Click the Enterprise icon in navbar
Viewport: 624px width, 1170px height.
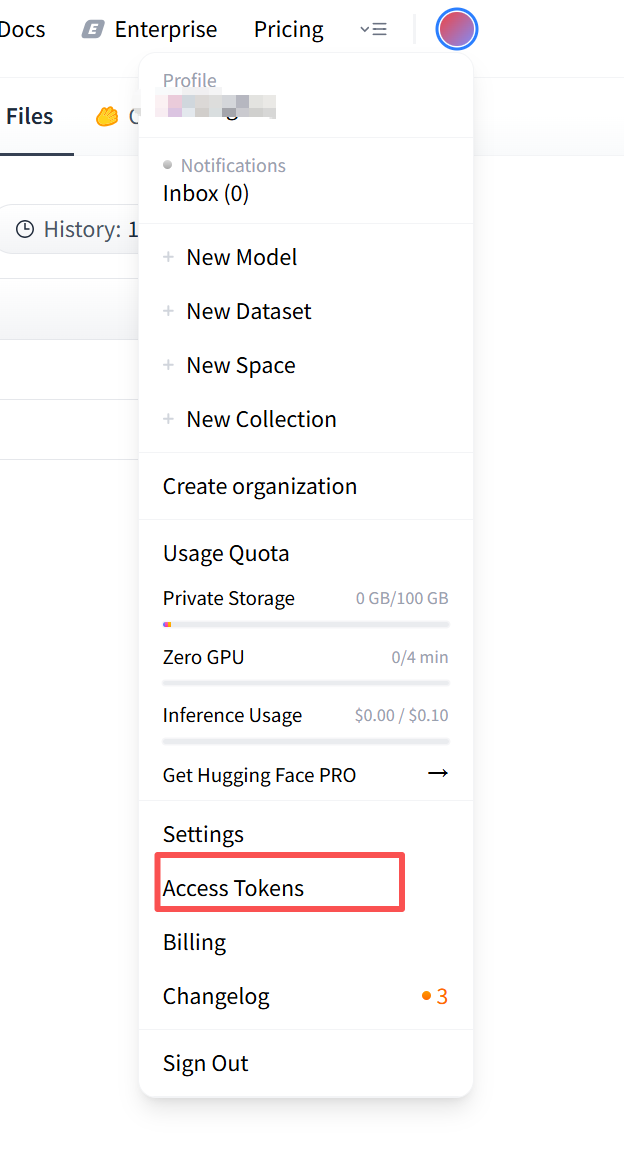tap(93, 30)
